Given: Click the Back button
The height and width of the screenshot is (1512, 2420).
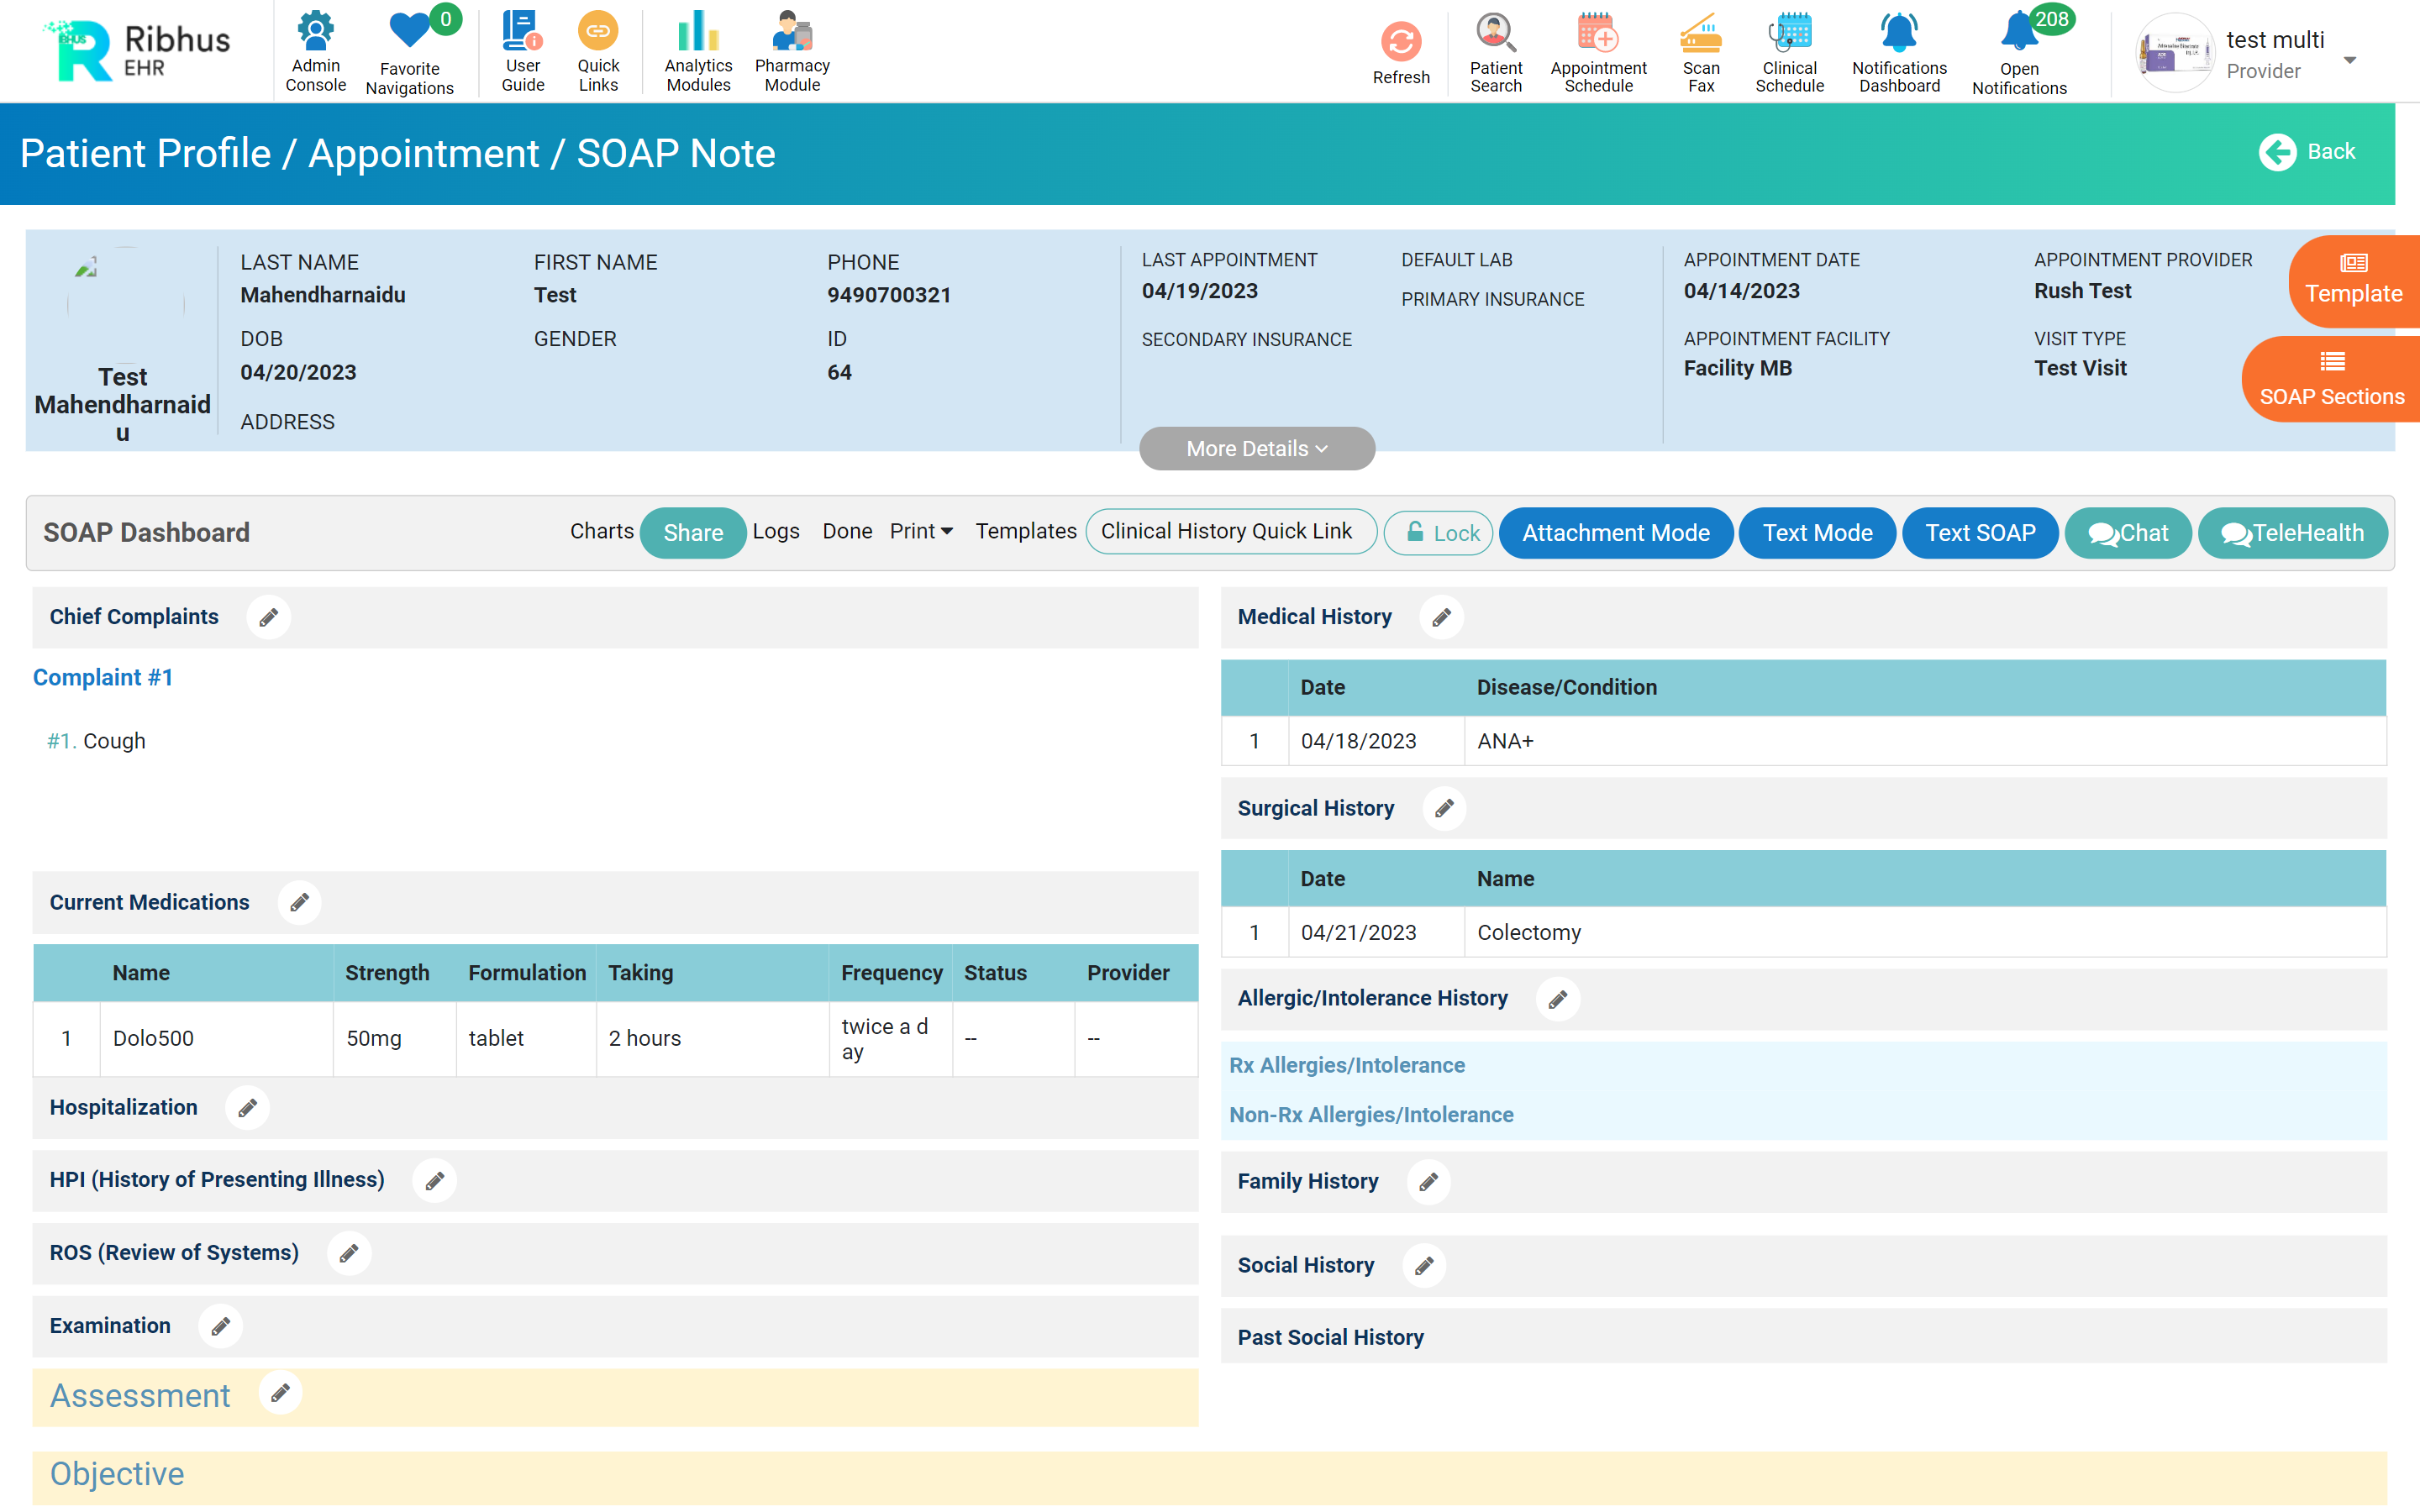Looking at the screenshot, I should [2307, 152].
